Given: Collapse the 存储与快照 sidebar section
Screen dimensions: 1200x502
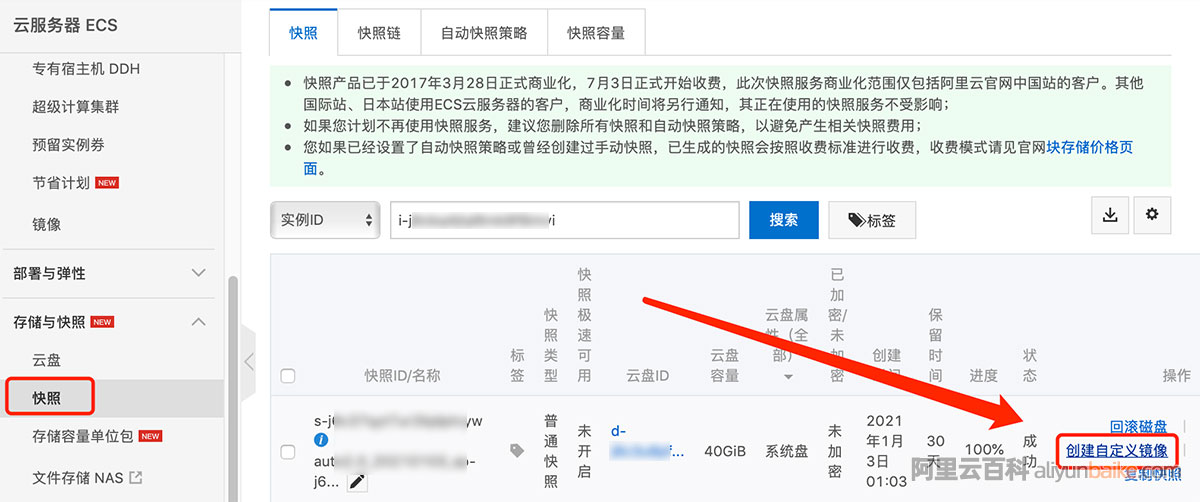Looking at the screenshot, I should pos(198,322).
